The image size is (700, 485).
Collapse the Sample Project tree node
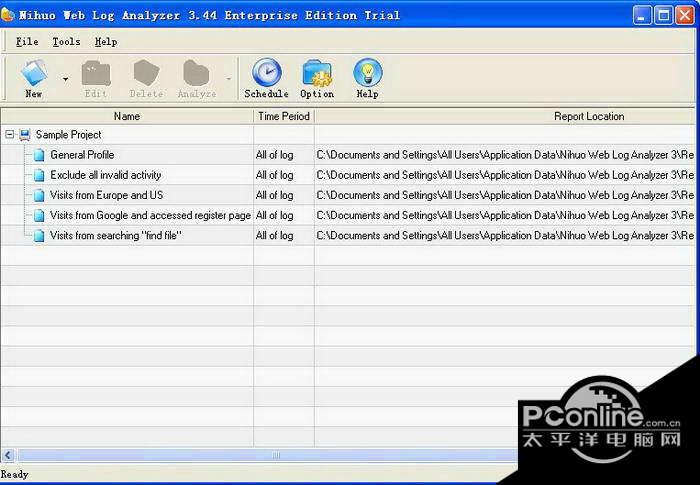[9, 134]
